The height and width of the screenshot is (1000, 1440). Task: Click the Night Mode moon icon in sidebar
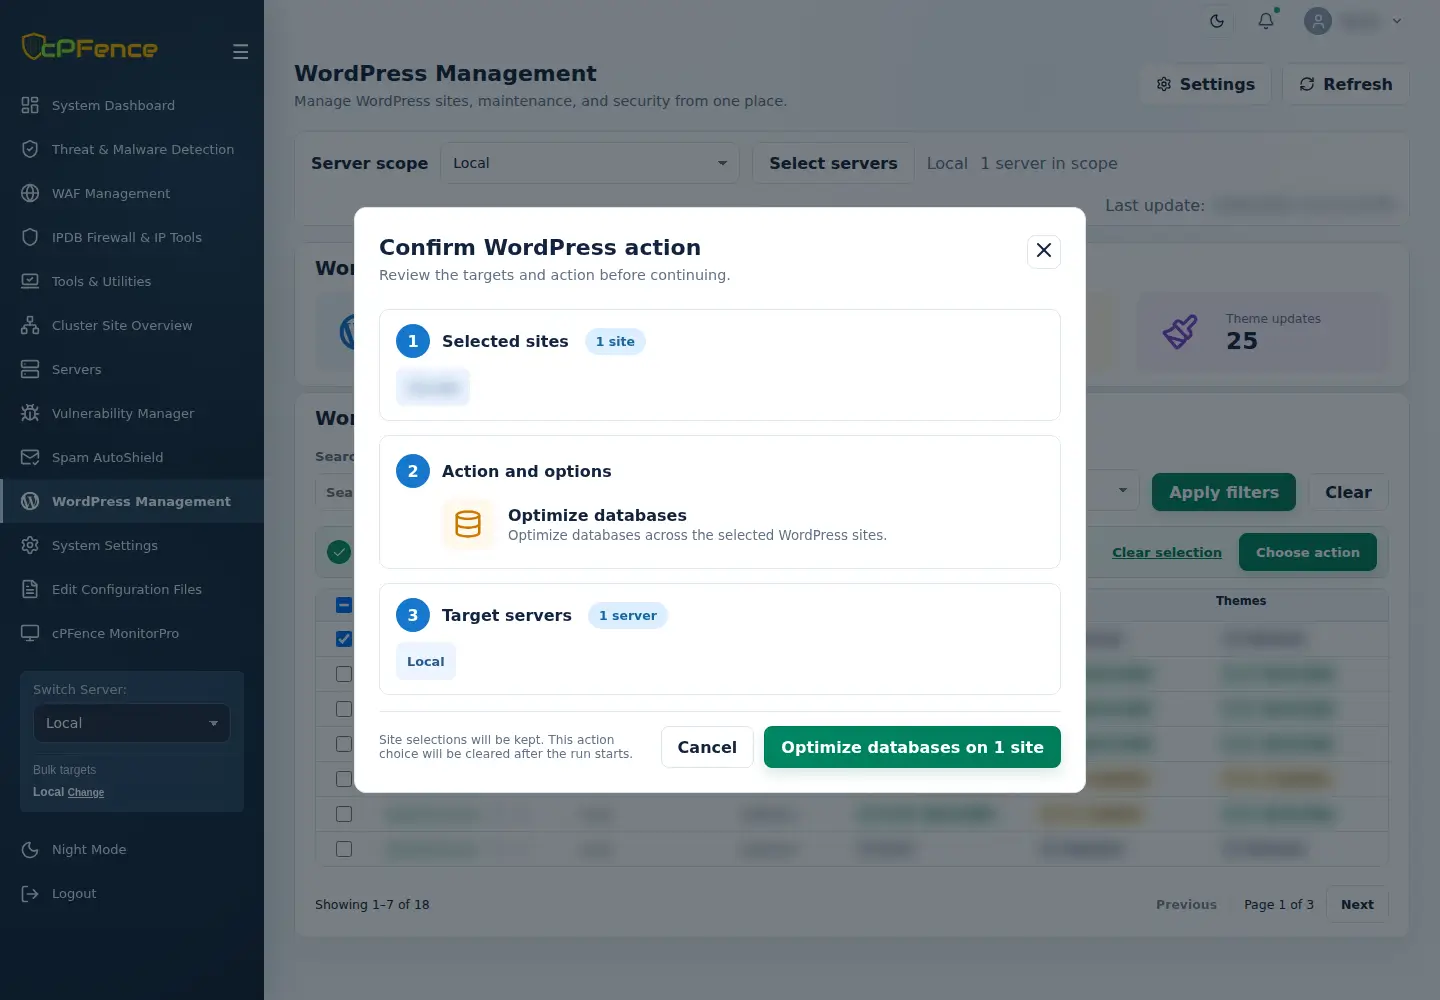30,849
